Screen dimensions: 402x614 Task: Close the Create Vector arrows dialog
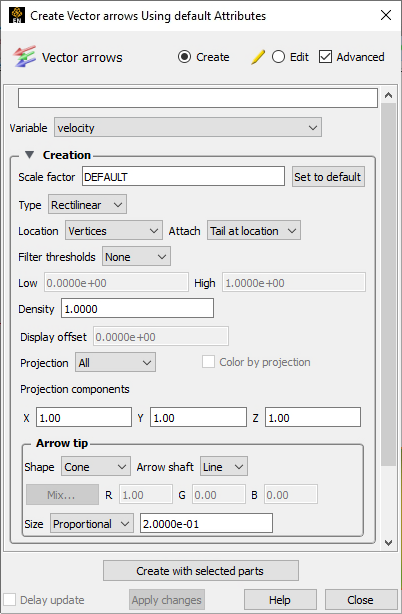click(x=386, y=15)
